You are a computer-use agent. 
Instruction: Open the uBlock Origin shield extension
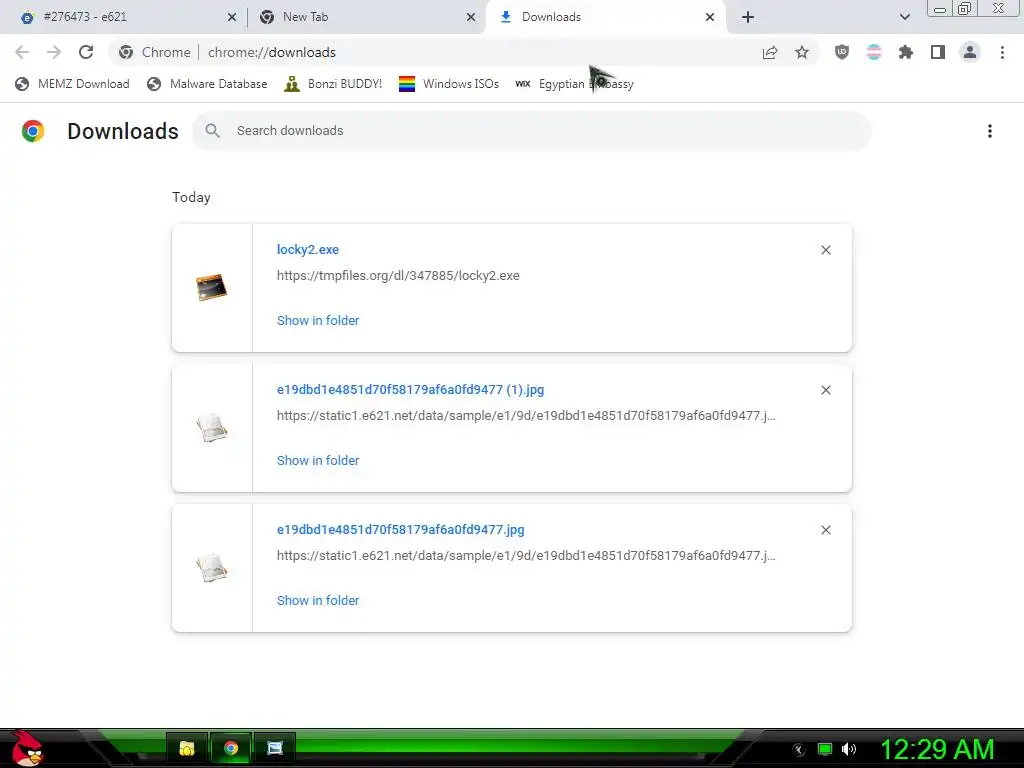coord(842,52)
